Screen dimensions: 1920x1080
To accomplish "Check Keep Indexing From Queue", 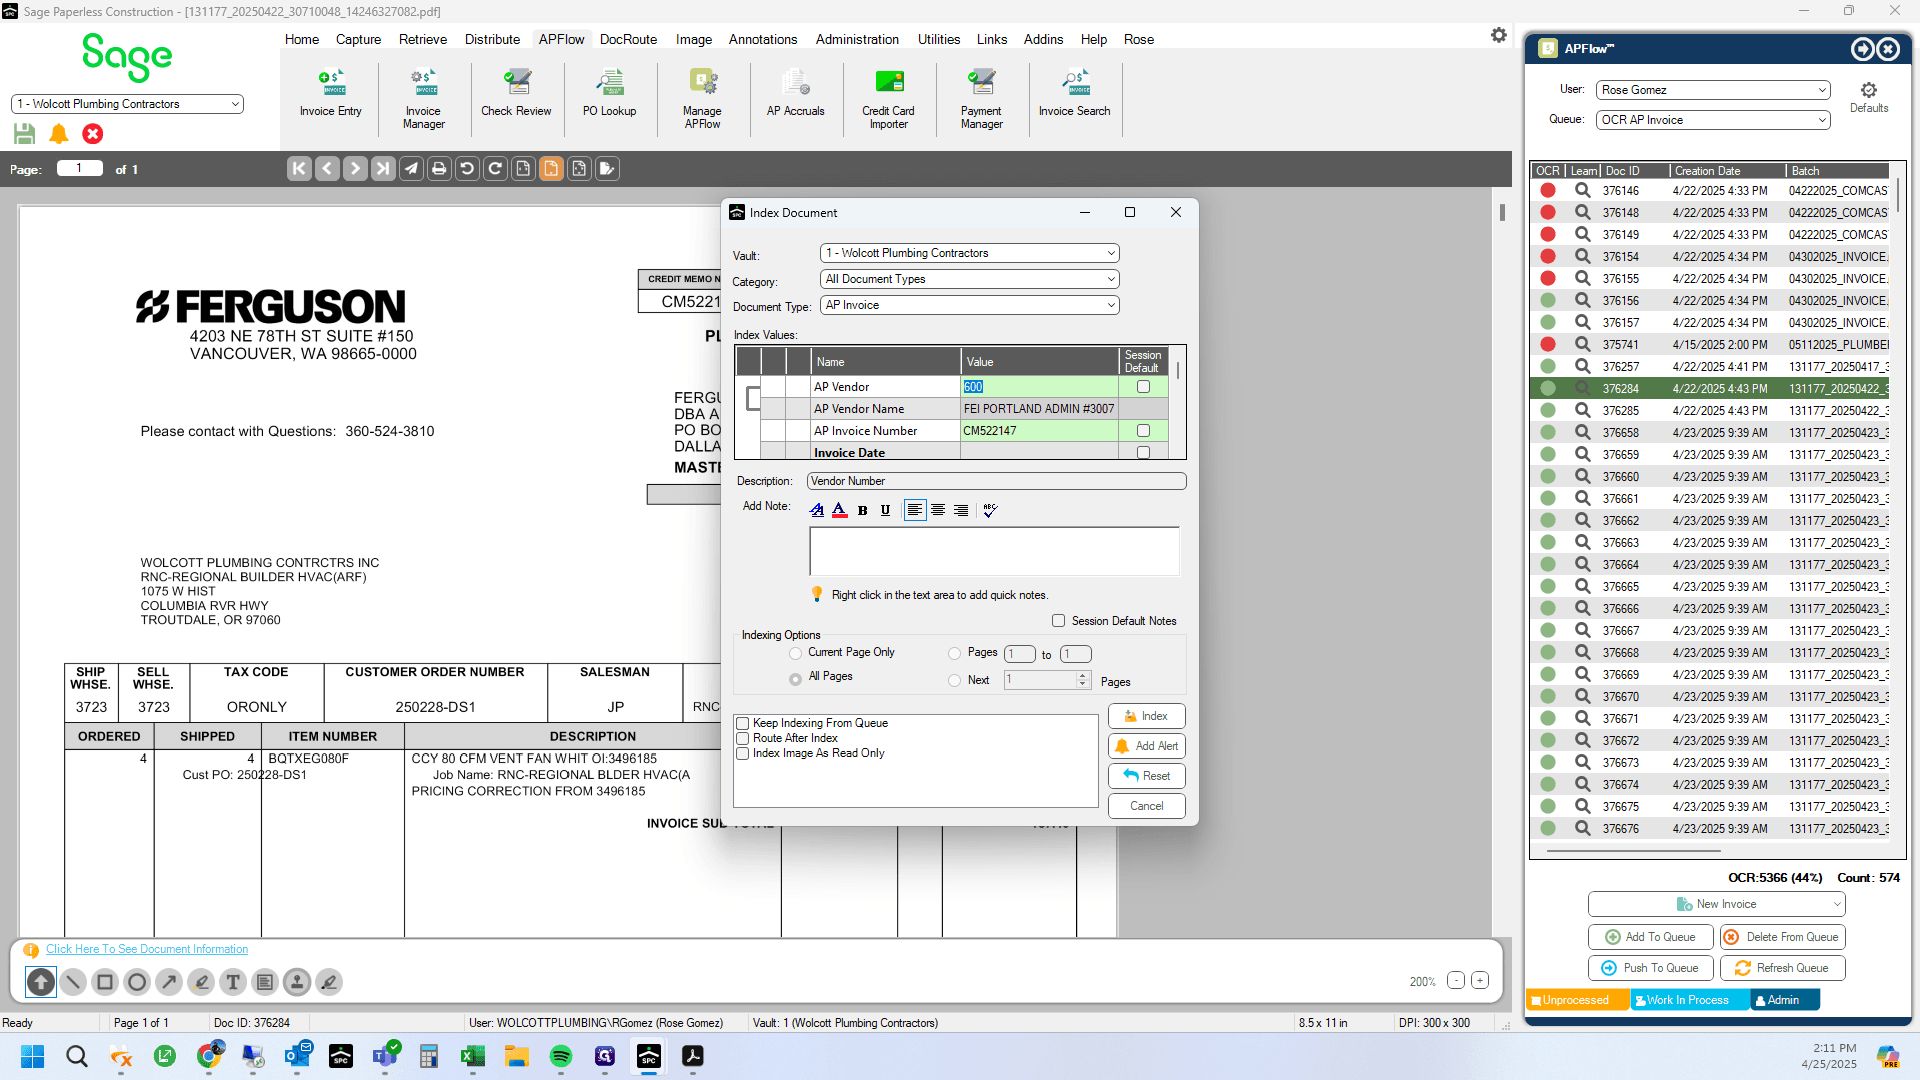I will point(743,723).
